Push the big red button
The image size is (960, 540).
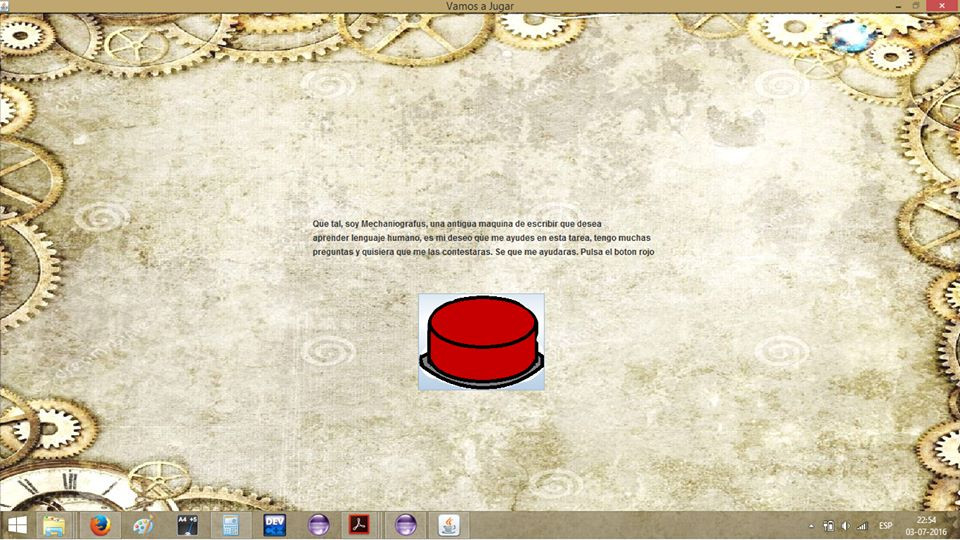tap(481, 342)
